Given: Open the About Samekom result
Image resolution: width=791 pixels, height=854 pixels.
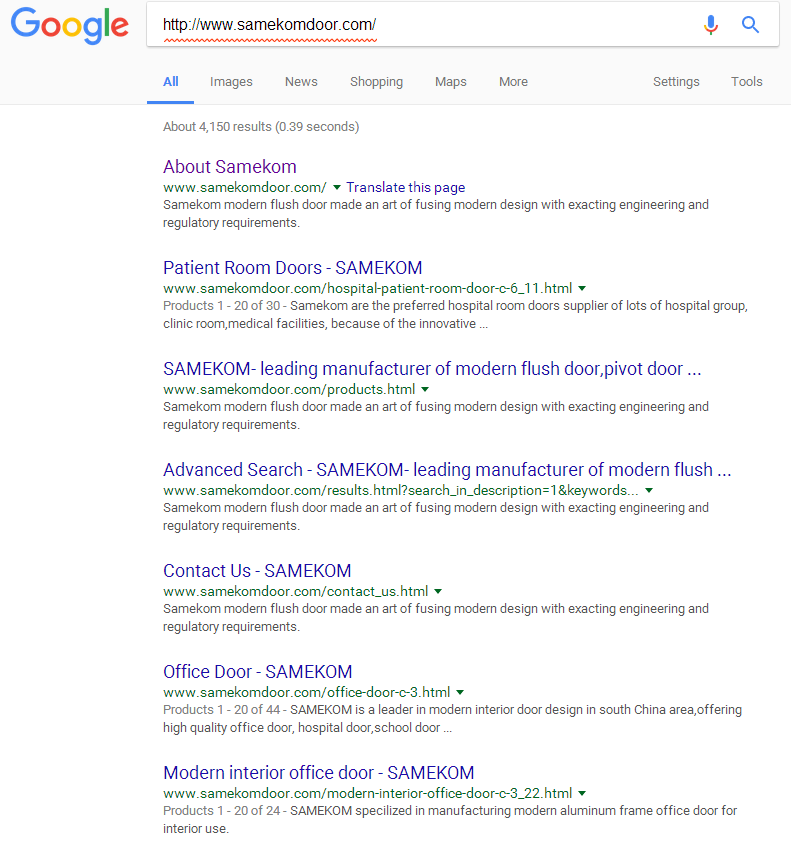Looking at the screenshot, I should [x=230, y=167].
